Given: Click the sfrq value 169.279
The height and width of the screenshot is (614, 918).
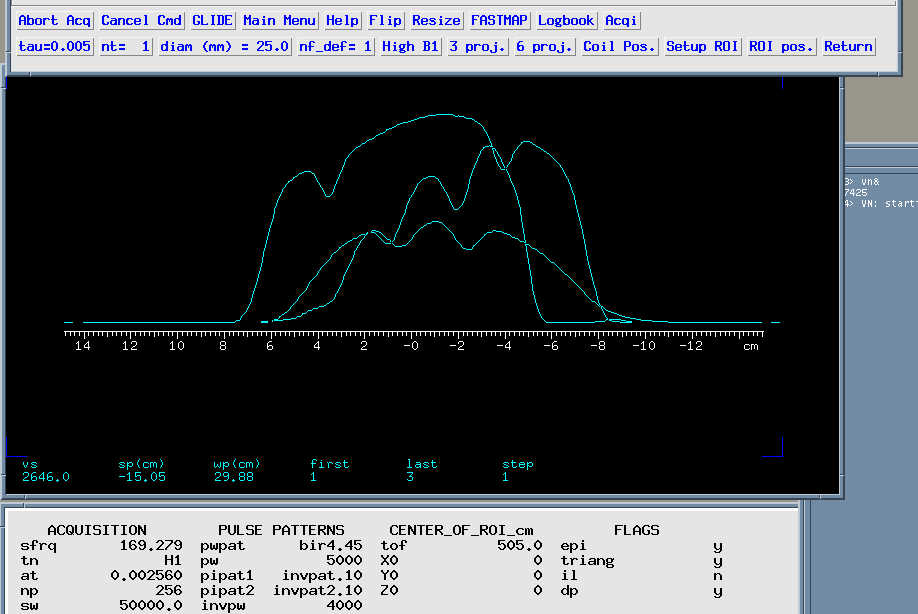Looking at the screenshot, I should pos(151,546).
